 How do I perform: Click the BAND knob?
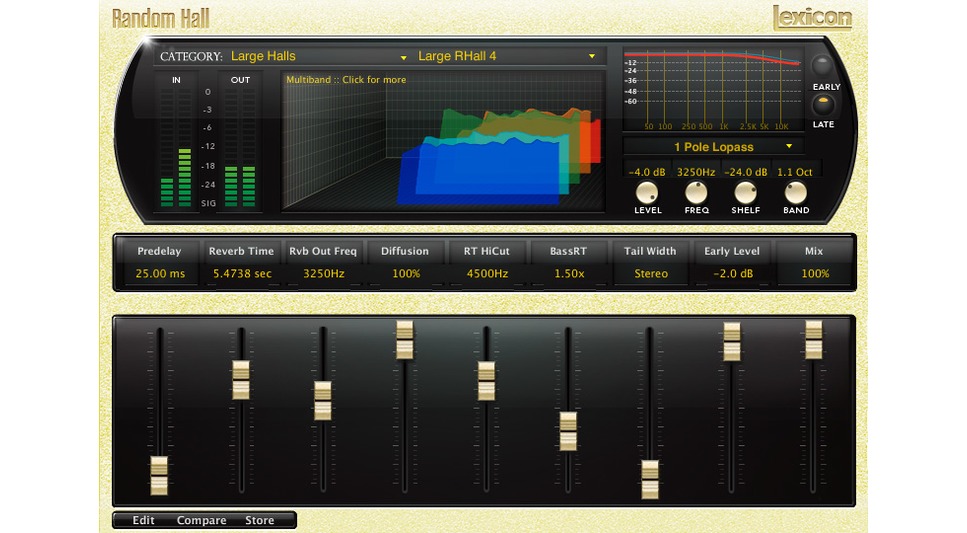pyautogui.click(x=796, y=193)
